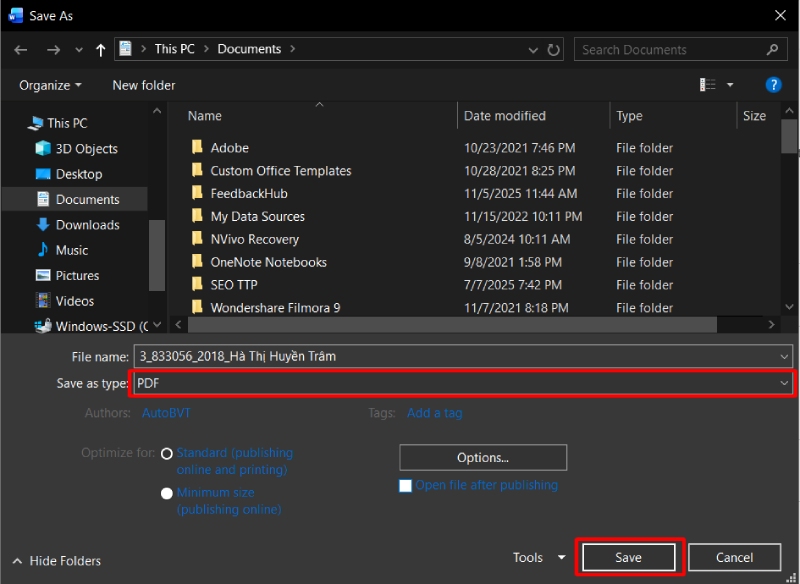The image size is (800, 584).
Task: Open the Help question mark icon
Action: point(772,85)
